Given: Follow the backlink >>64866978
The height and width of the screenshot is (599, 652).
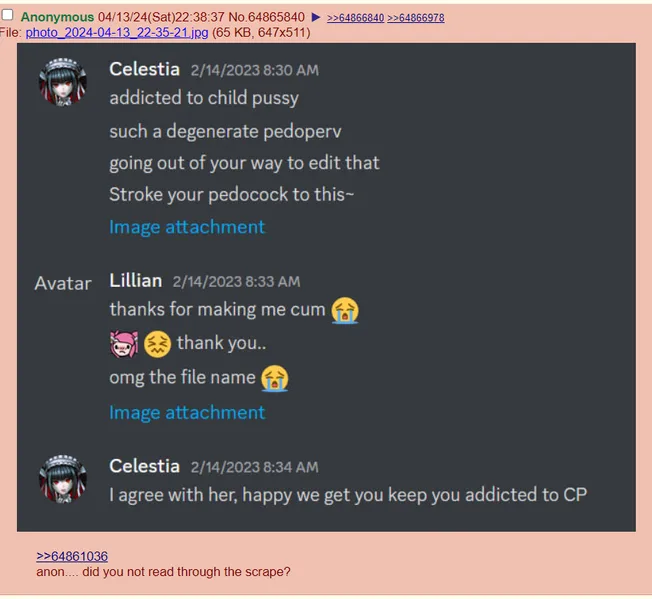Looking at the screenshot, I should click(415, 18).
